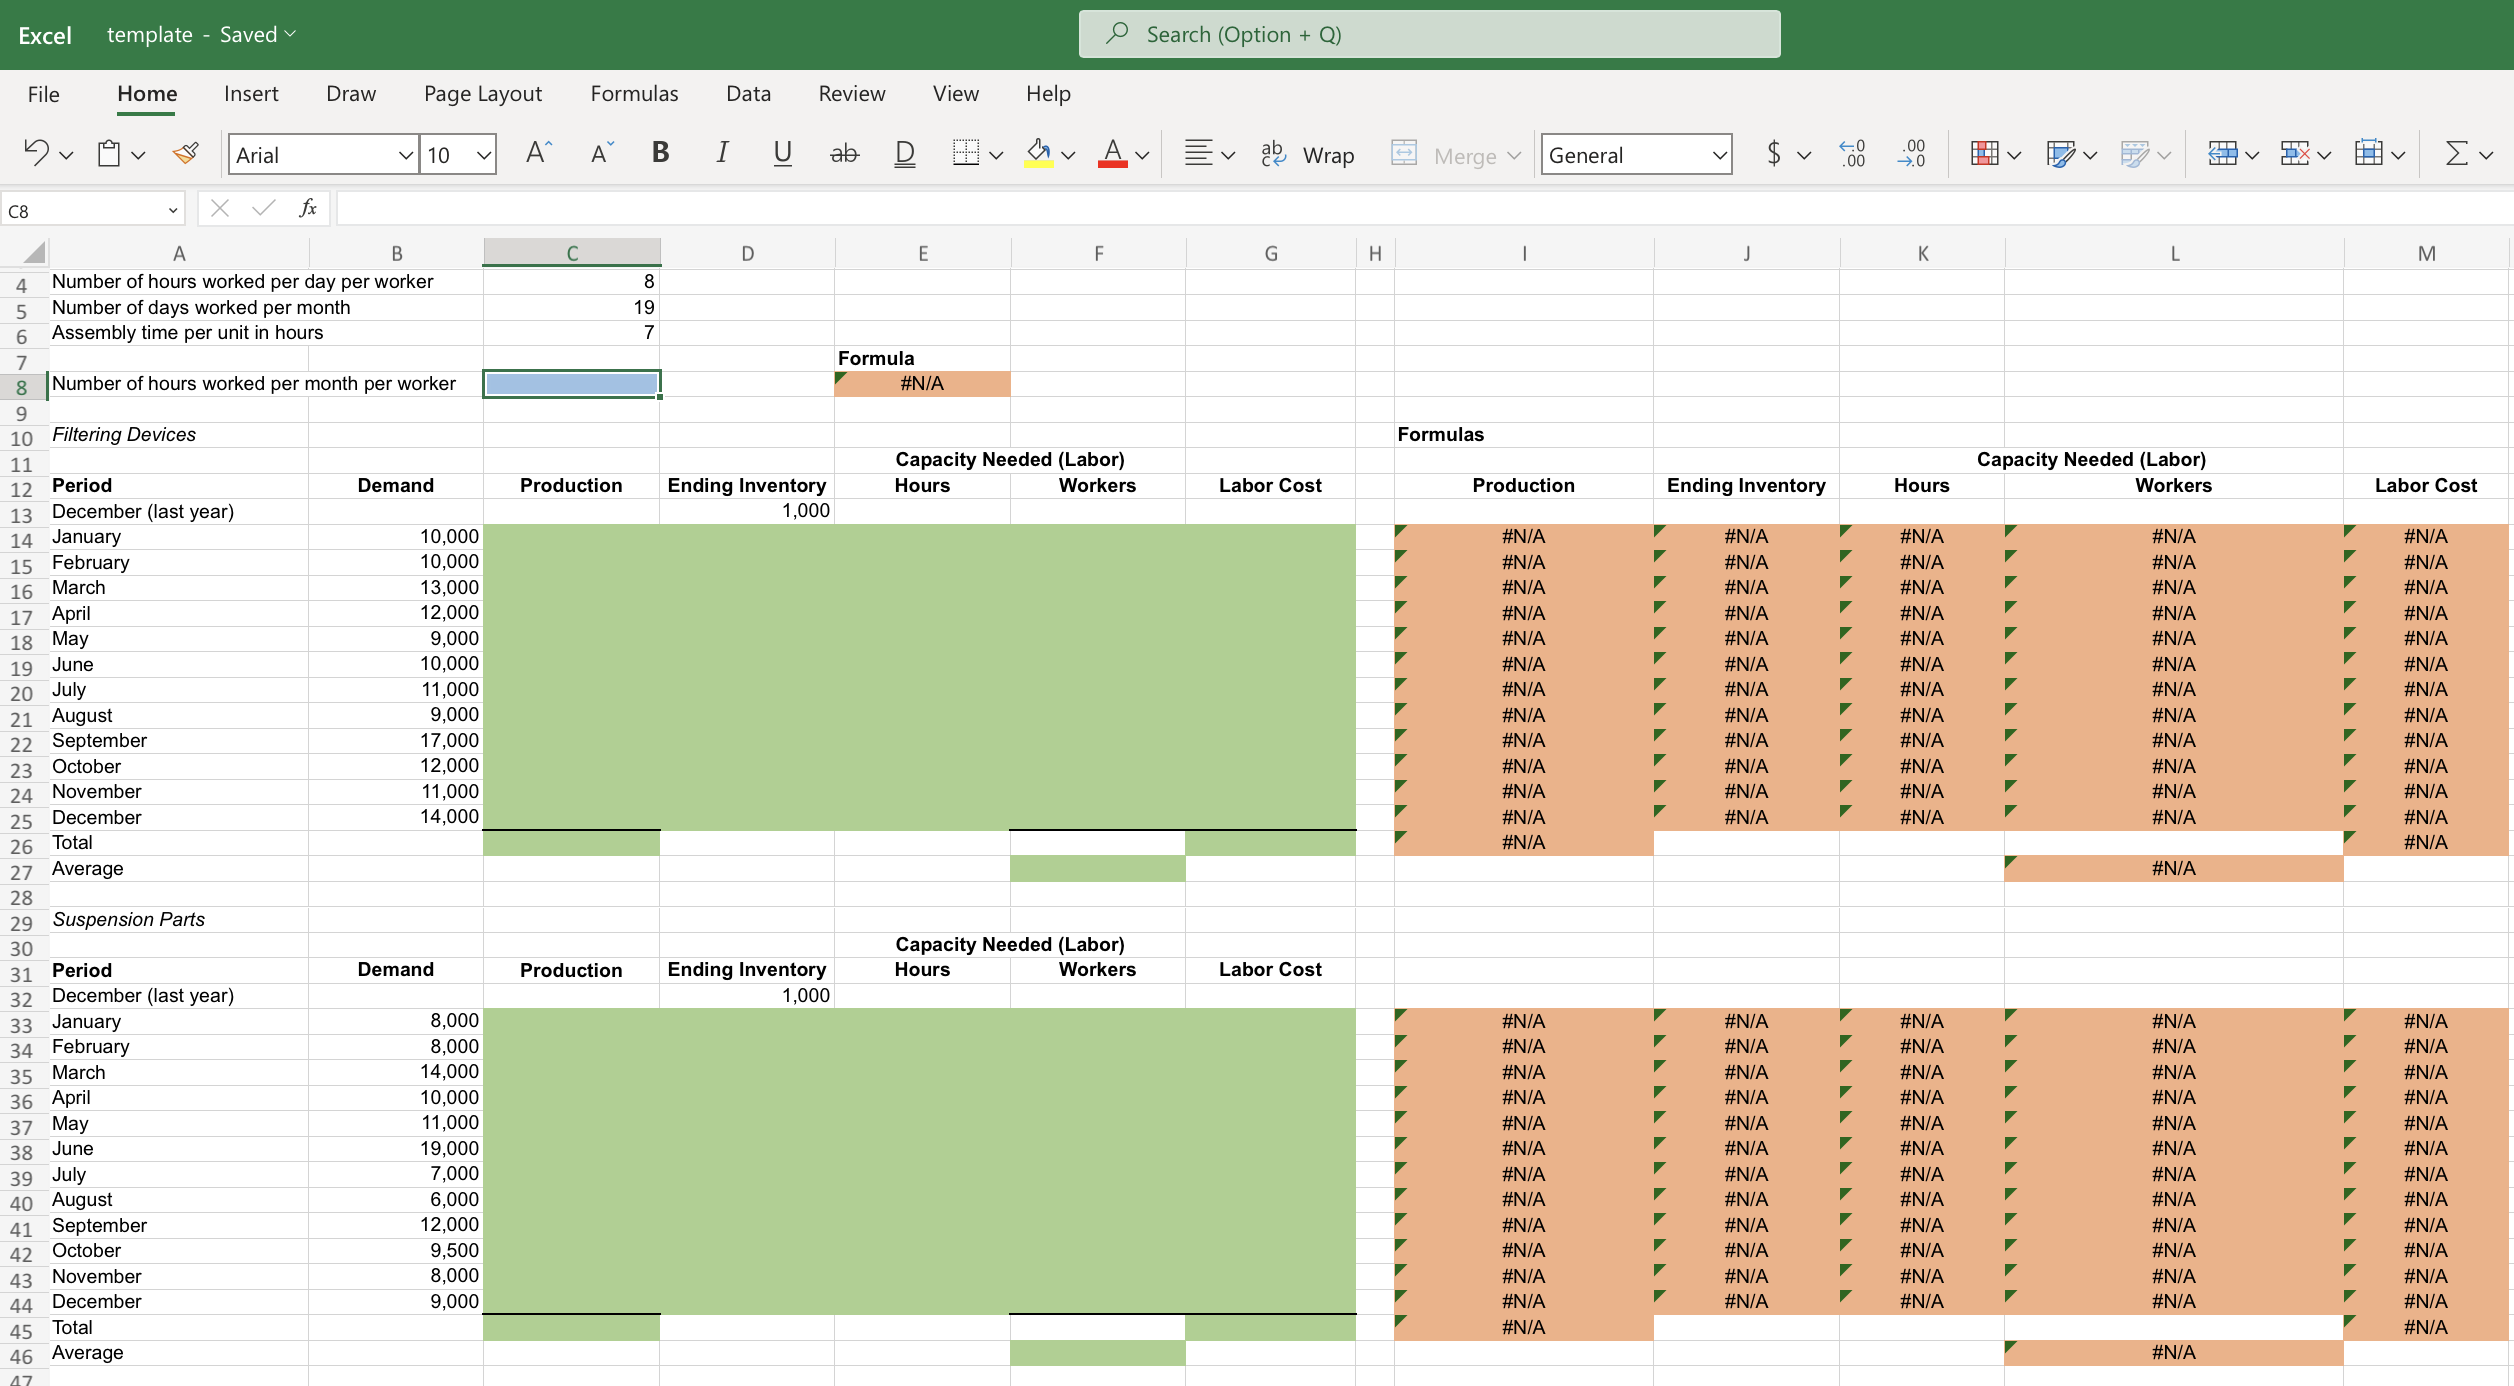
Task: Select the June demand cell 19,000
Action: (x=396, y=1149)
